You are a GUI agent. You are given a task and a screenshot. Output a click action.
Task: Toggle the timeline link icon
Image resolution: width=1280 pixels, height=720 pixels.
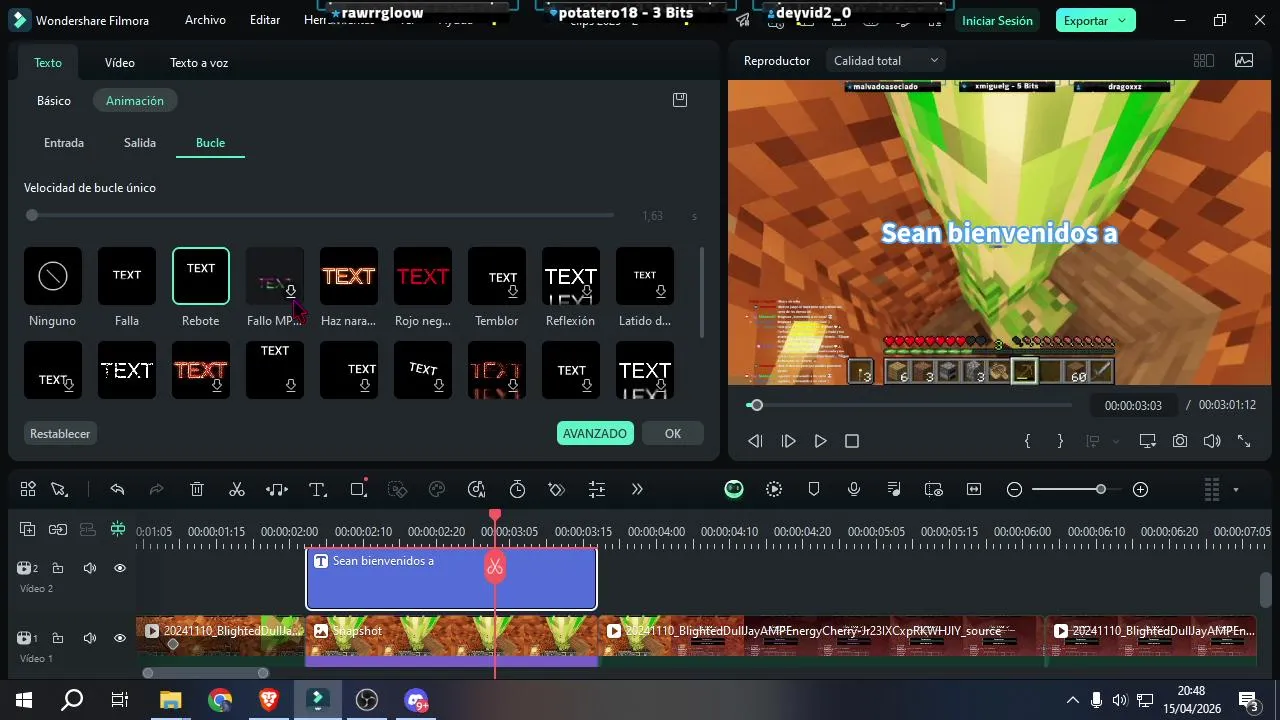[58, 529]
